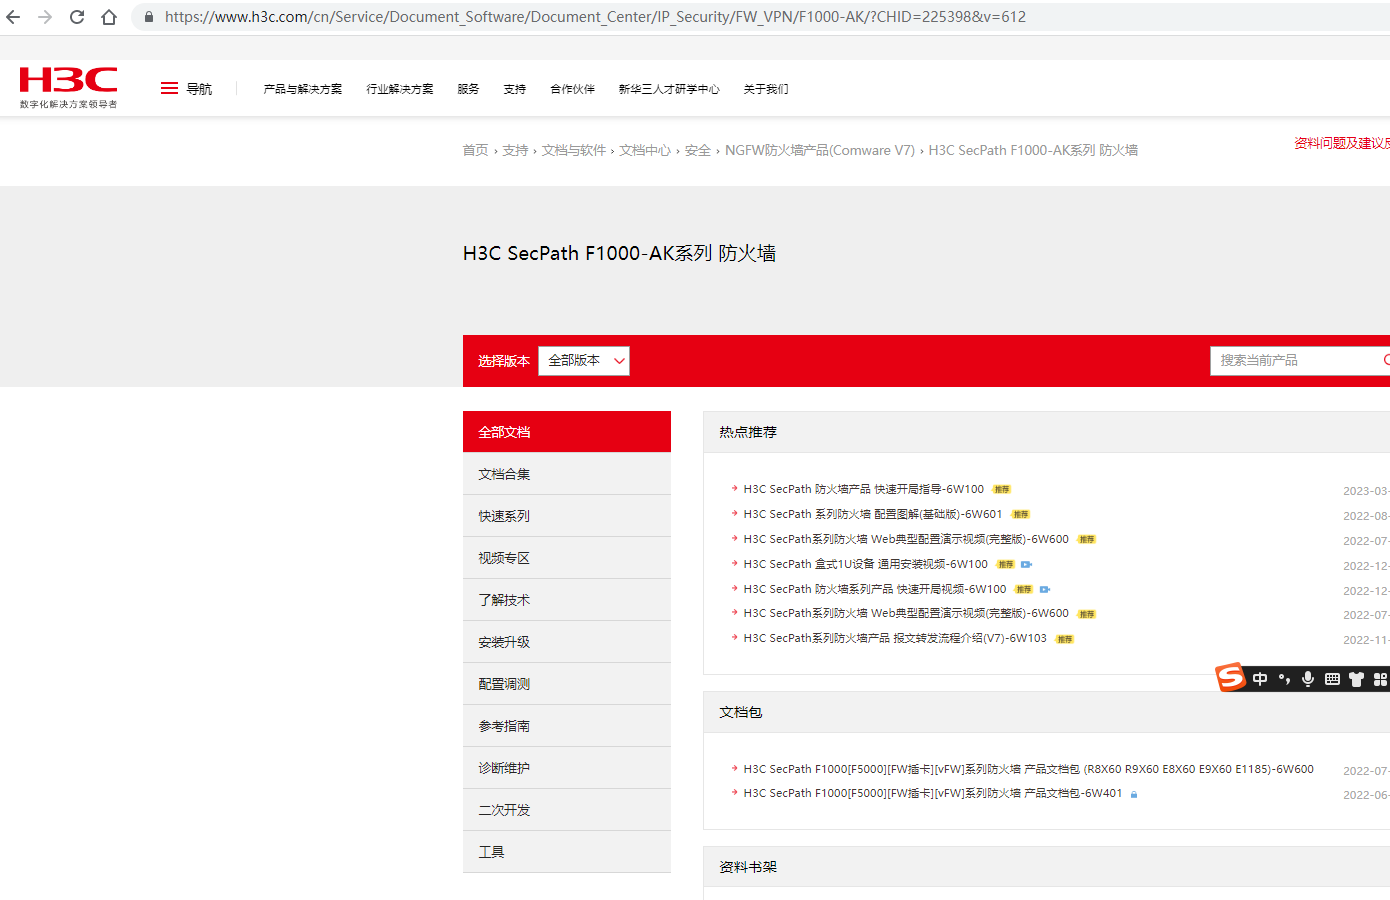The image size is (1390, 900).
Task: Click the 热点推荐 section heading
Action: tap(748, 432)
